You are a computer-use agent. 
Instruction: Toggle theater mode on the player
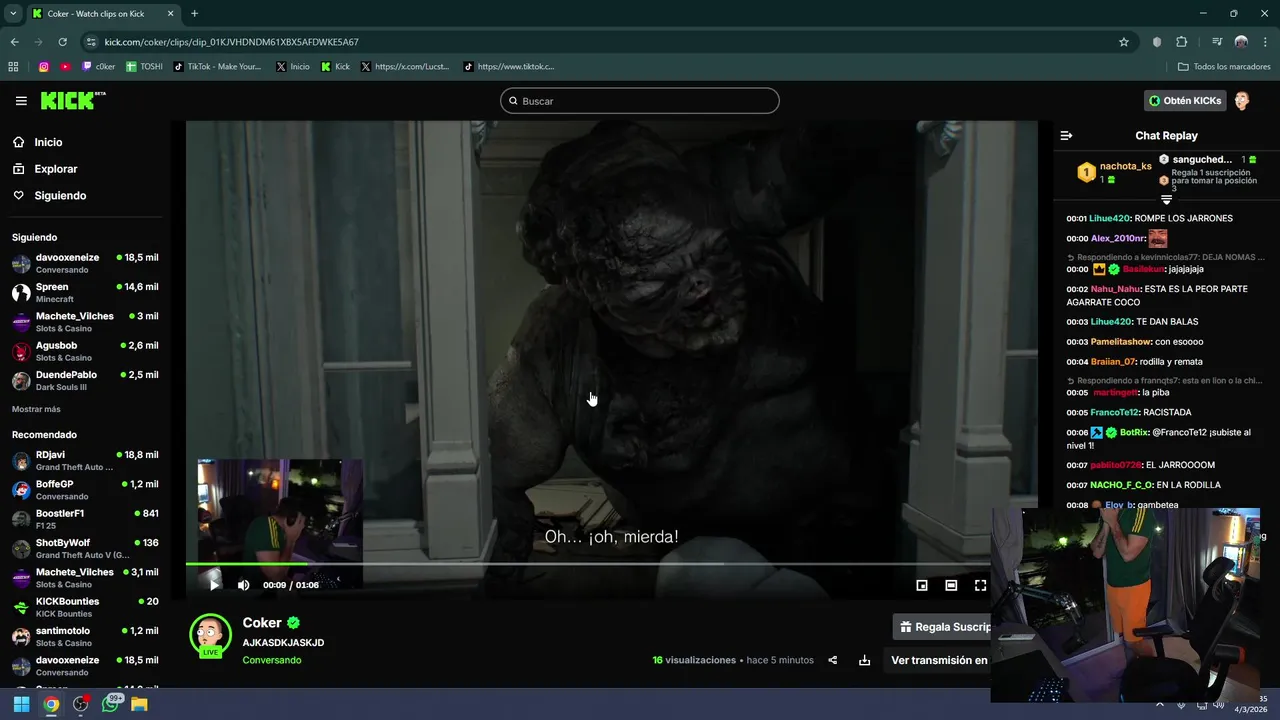pyautogui.click(x=951, y=585)
